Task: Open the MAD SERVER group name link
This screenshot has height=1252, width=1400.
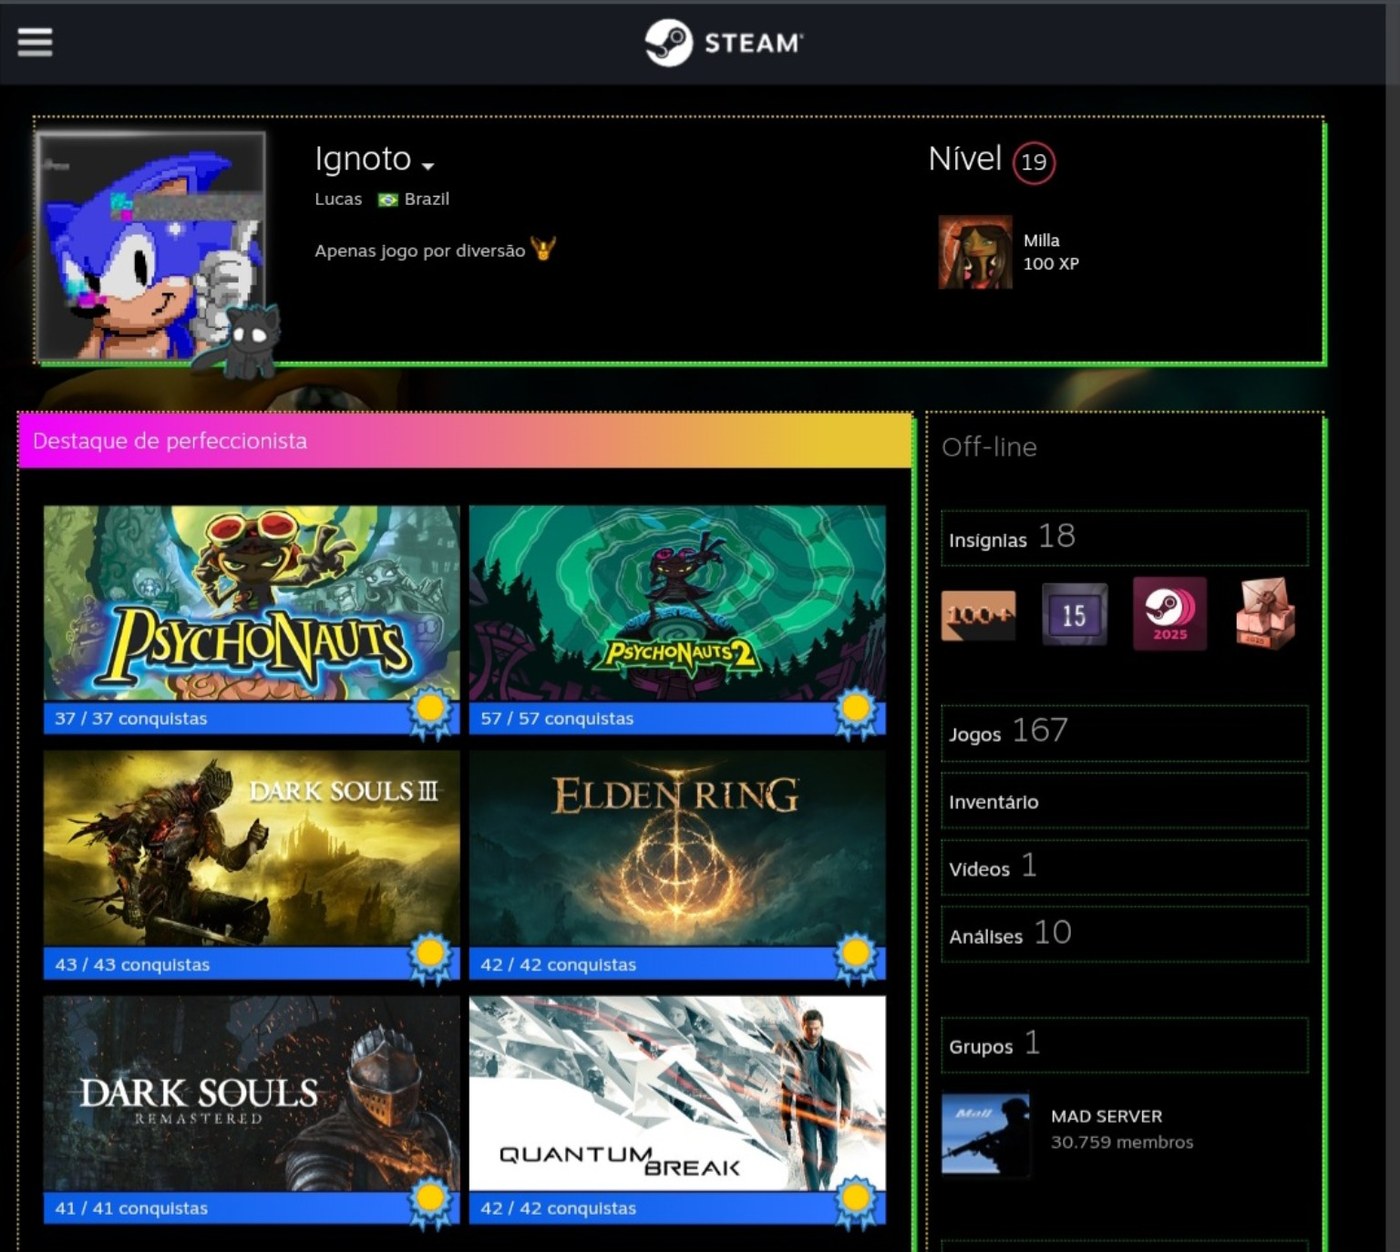Action: [x=1106, y=1116]
